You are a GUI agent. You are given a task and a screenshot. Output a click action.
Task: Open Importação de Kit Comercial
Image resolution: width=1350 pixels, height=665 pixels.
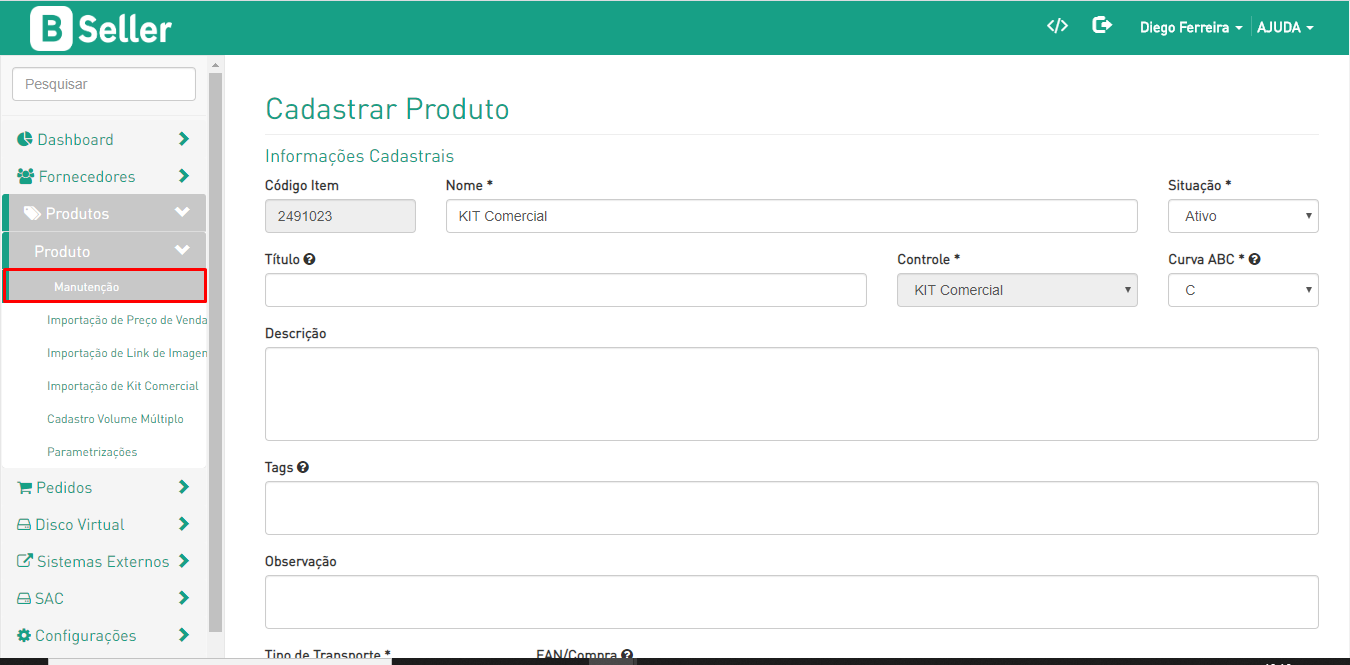tap(122, 386)
